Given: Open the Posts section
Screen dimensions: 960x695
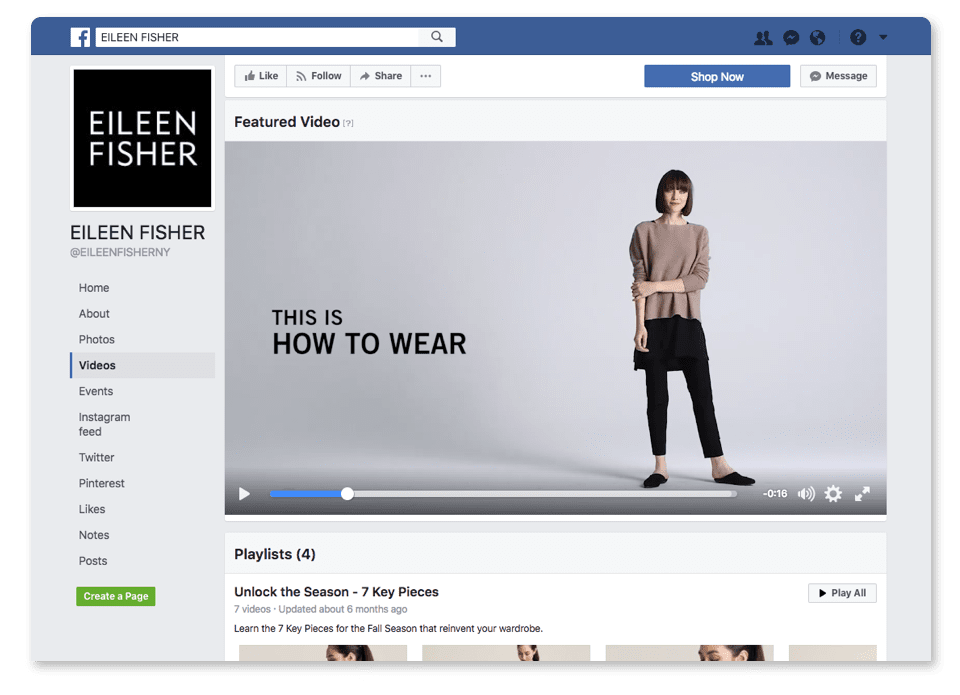Looking at the screenshot, I should pos(92,561).
